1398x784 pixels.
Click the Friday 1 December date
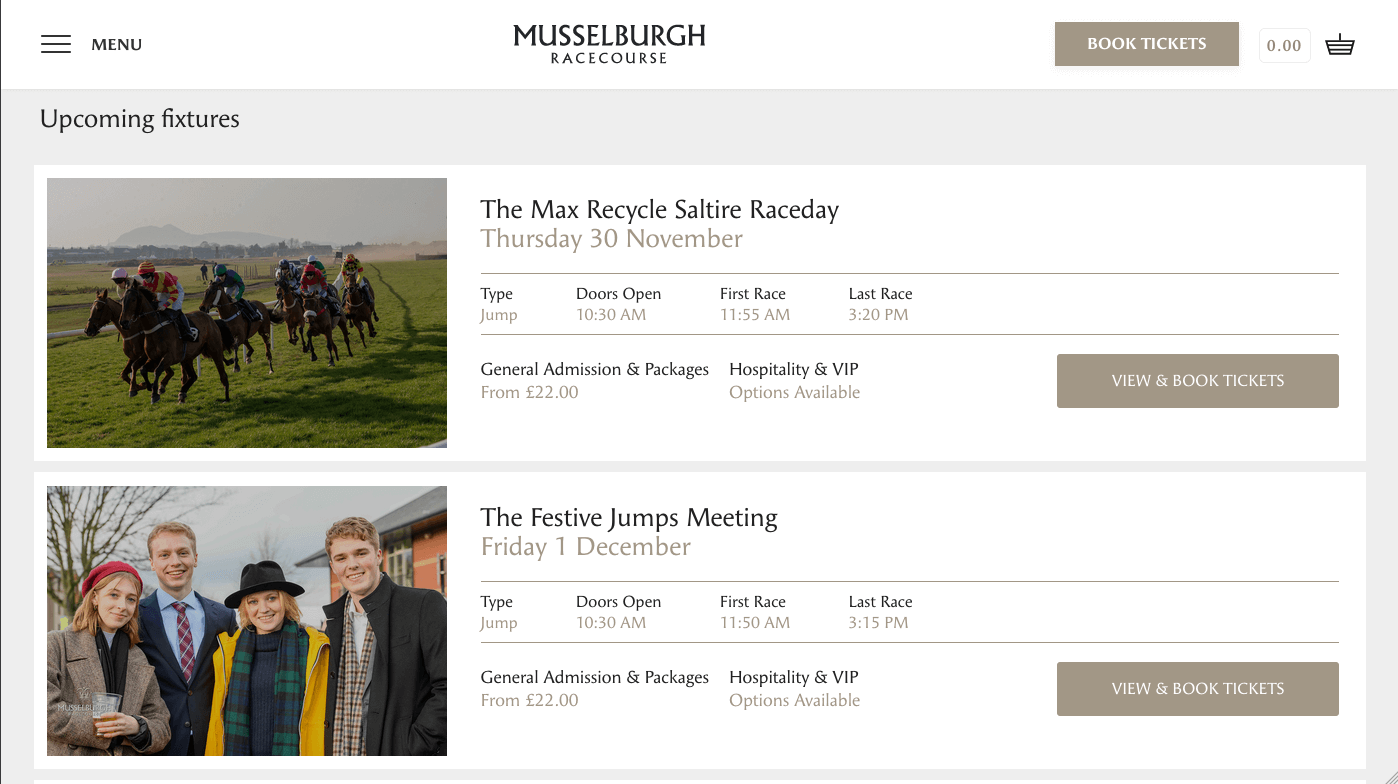[x=585, y=547]
